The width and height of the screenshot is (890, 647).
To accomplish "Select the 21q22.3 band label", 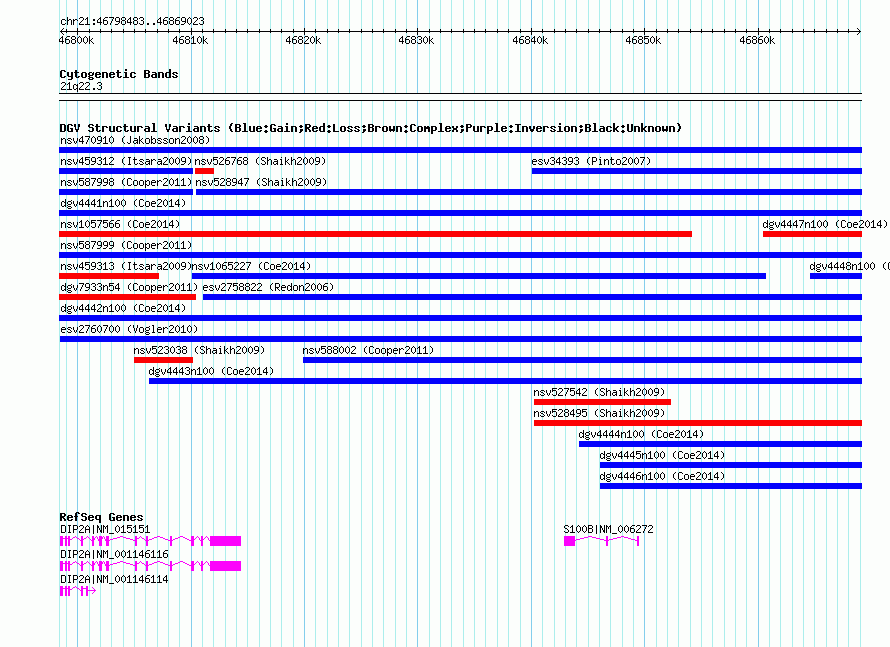I will point(81,87).
